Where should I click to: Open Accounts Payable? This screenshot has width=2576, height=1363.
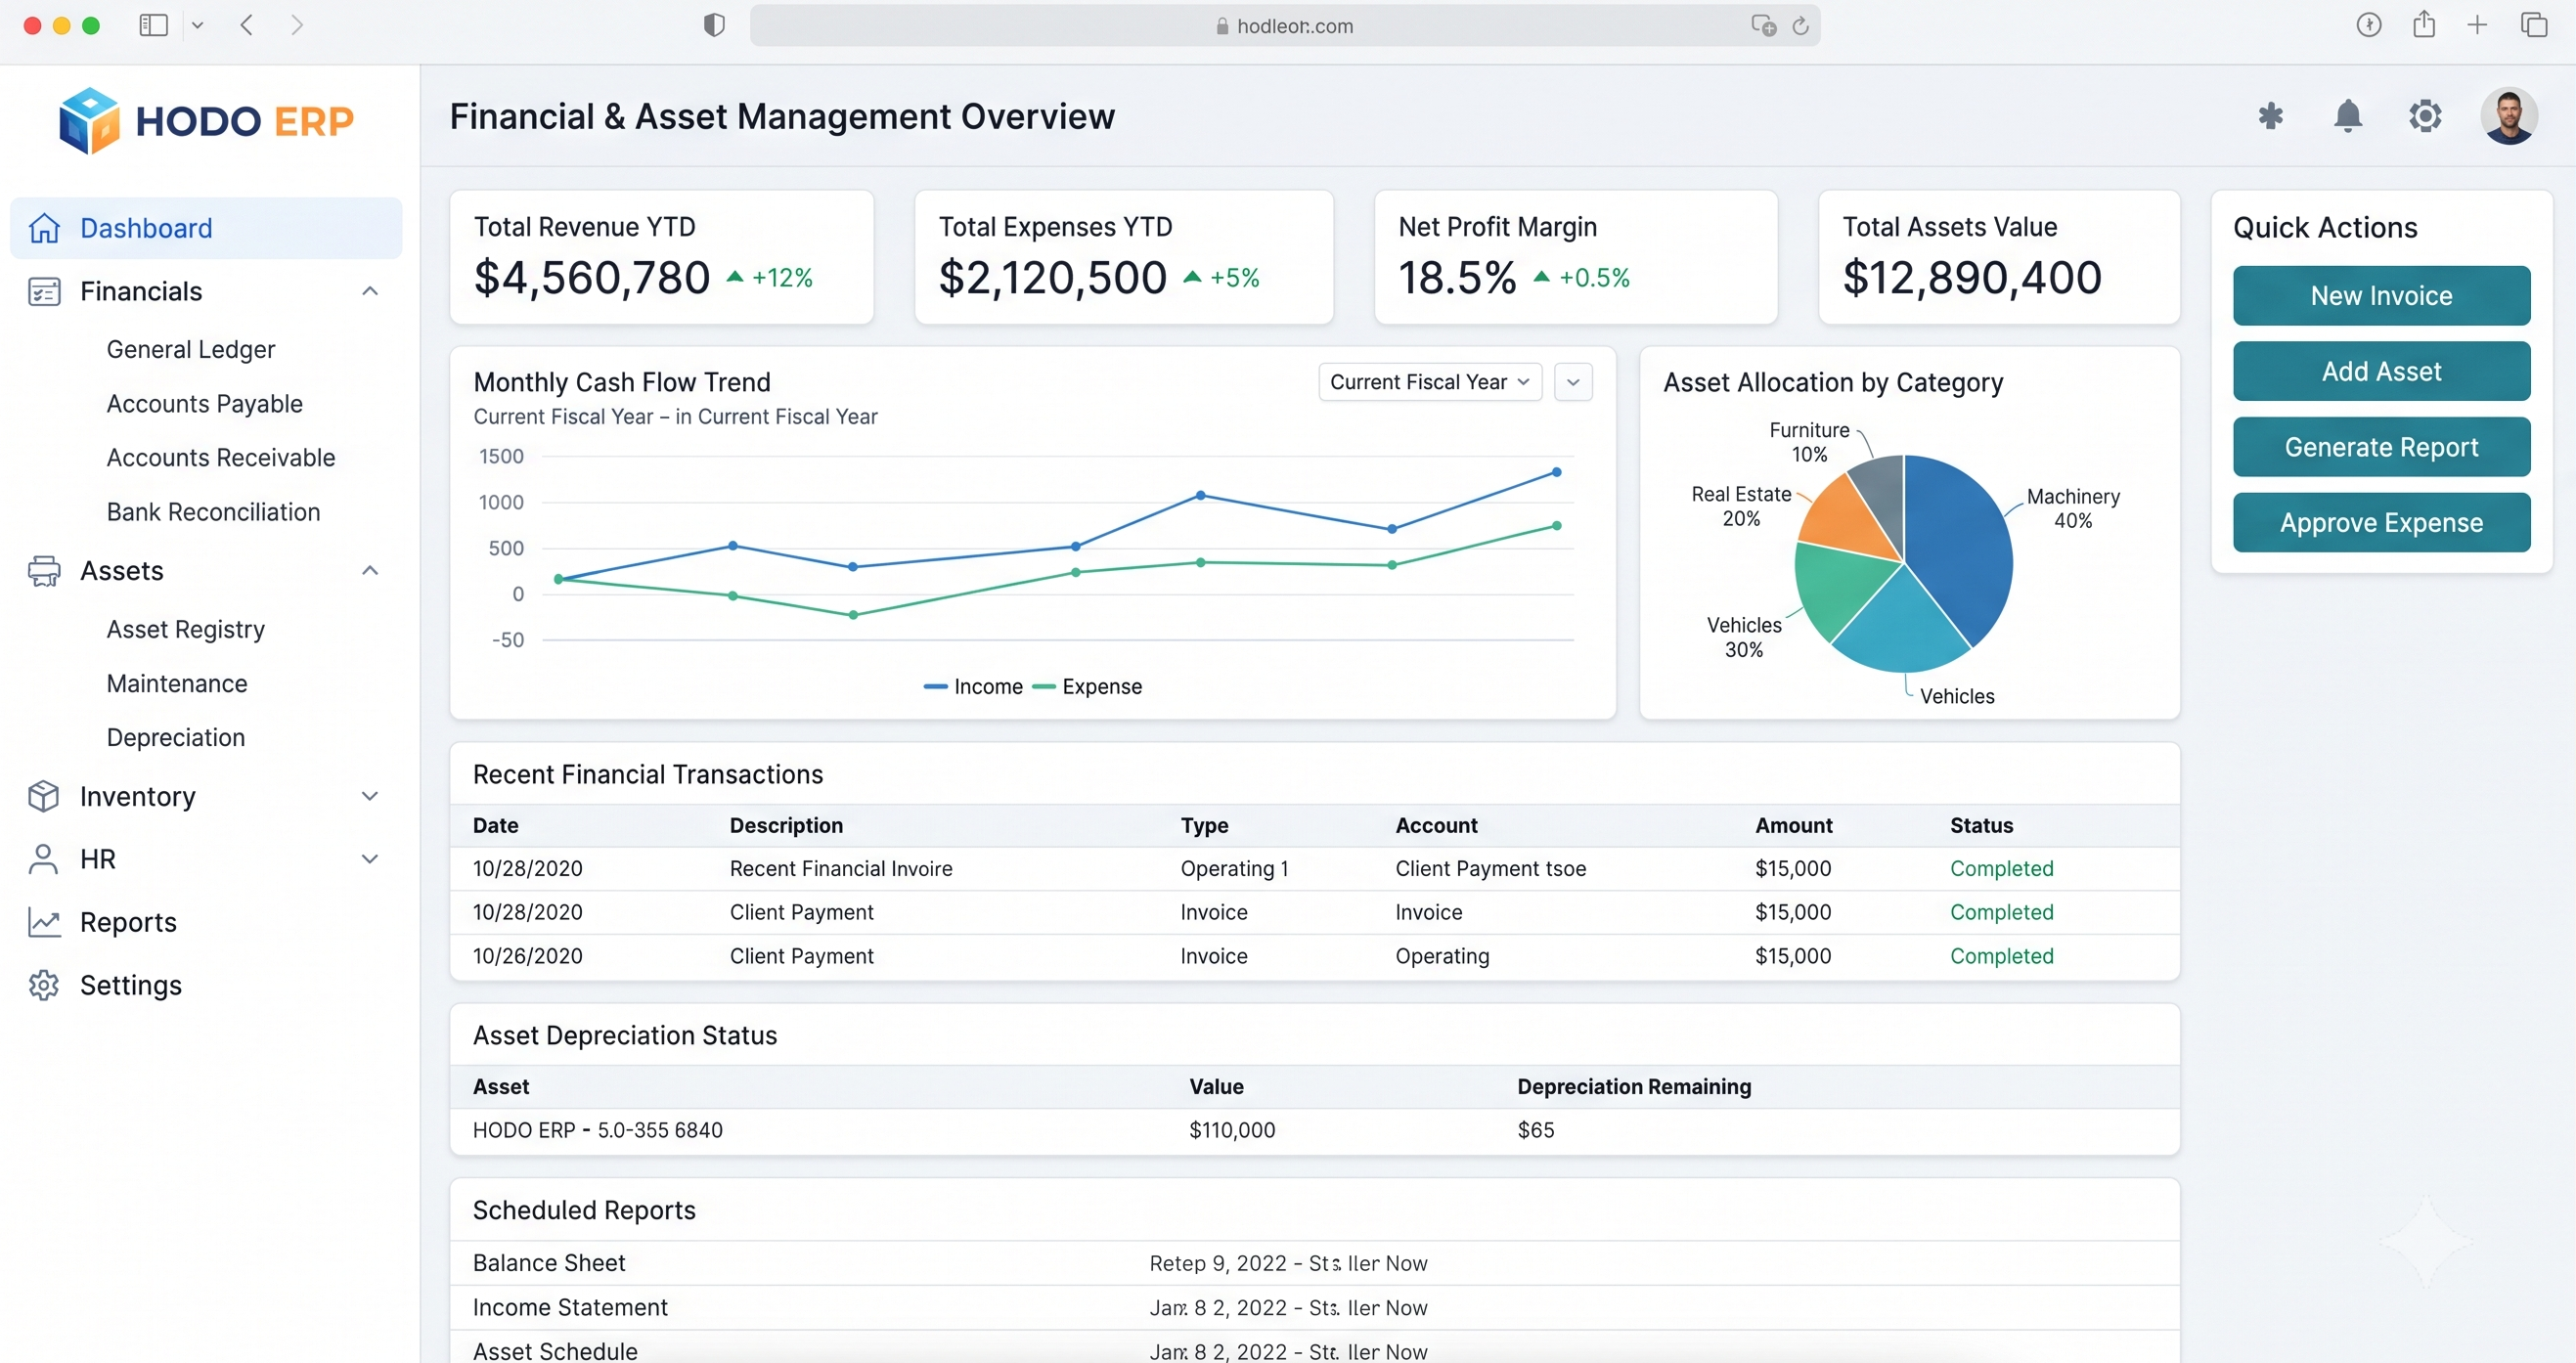pyautogui.click(x=205, y=404)
